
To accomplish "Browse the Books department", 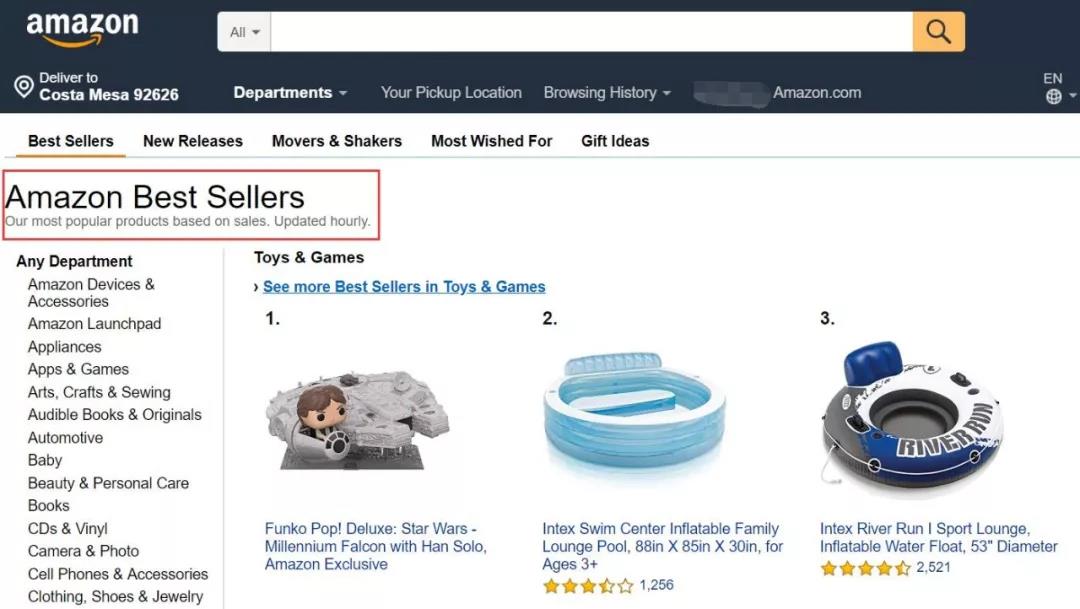I will [x=48, y=505].
